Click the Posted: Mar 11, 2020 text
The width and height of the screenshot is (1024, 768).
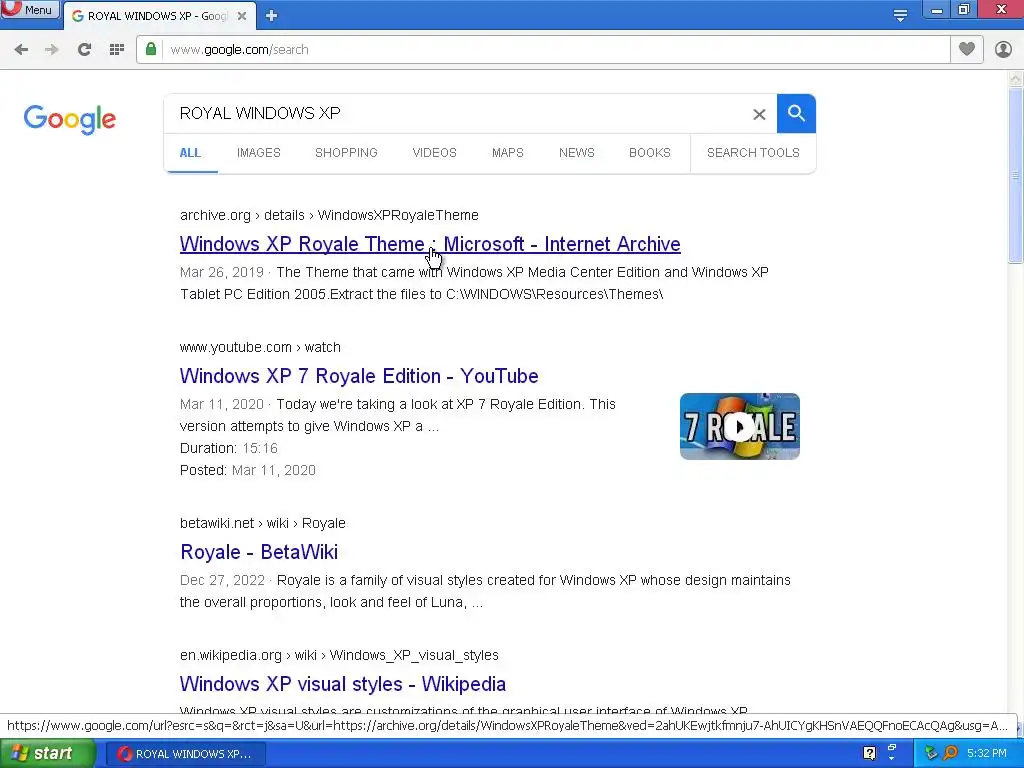248,471
